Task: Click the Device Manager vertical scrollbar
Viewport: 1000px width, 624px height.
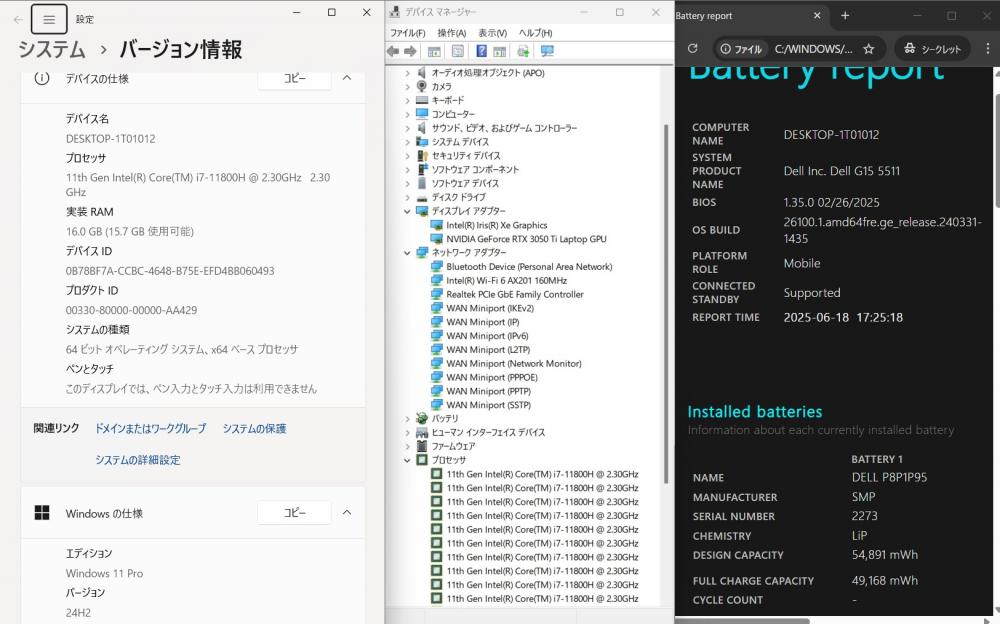Action: pyautogui.click(x=667, y=303)
